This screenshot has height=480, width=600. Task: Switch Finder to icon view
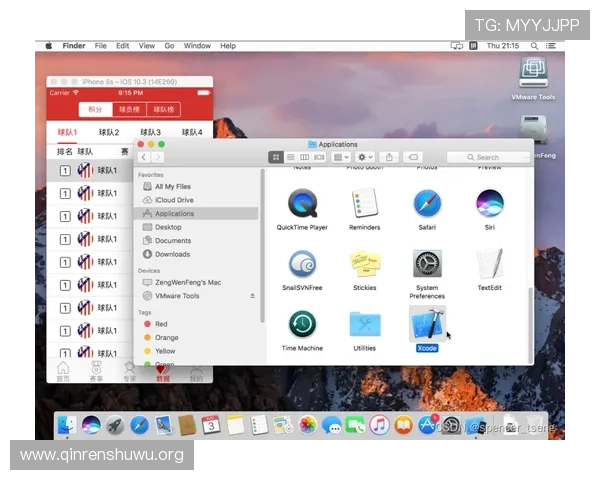[276, 157]
